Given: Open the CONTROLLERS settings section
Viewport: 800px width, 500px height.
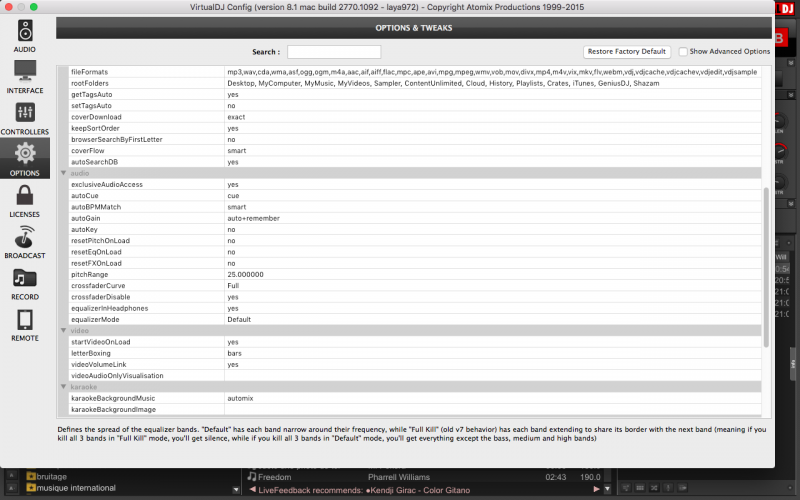Looking at the screenshot, I should tap(24, 118).
